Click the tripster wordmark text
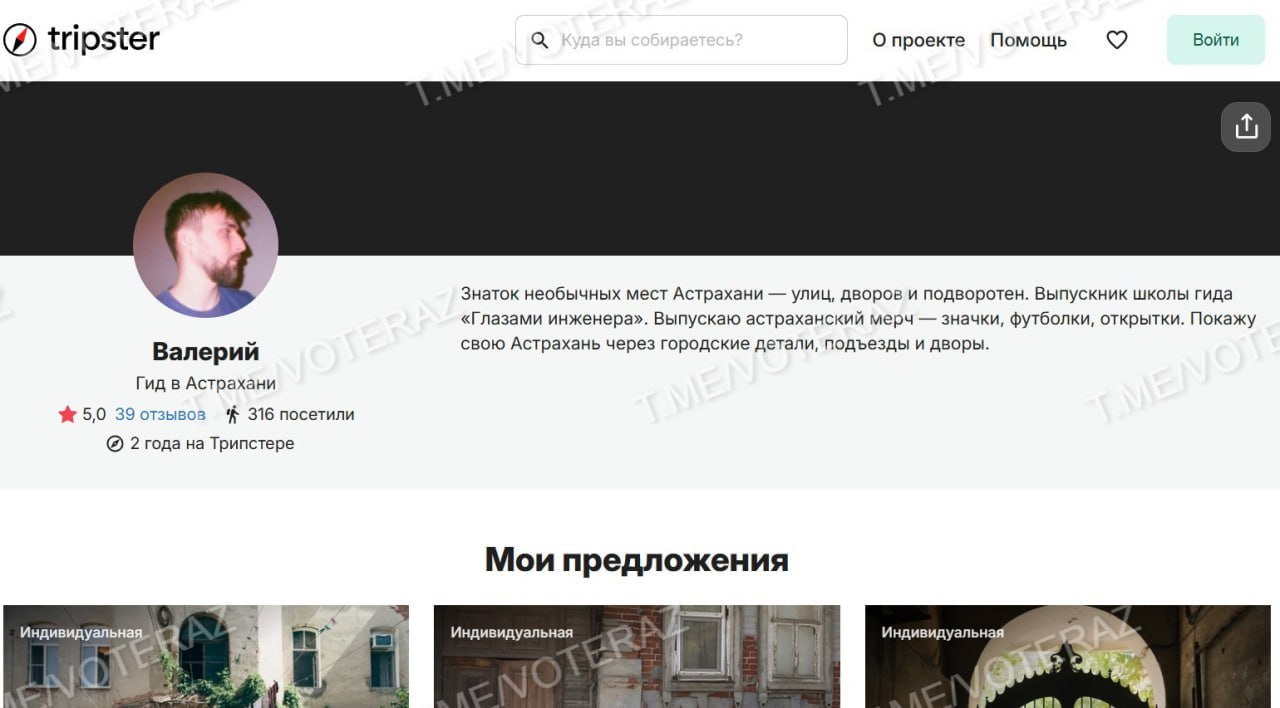The image size is (1280, 708). click(104, 39)
